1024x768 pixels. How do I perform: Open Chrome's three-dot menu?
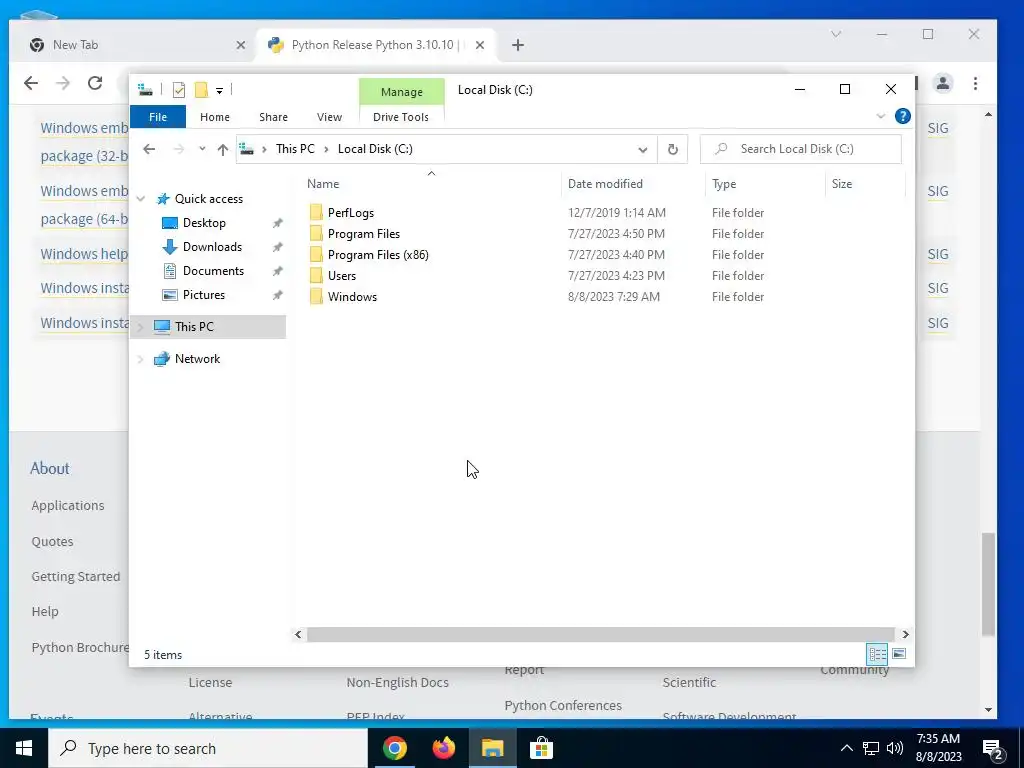coord(975,83)
